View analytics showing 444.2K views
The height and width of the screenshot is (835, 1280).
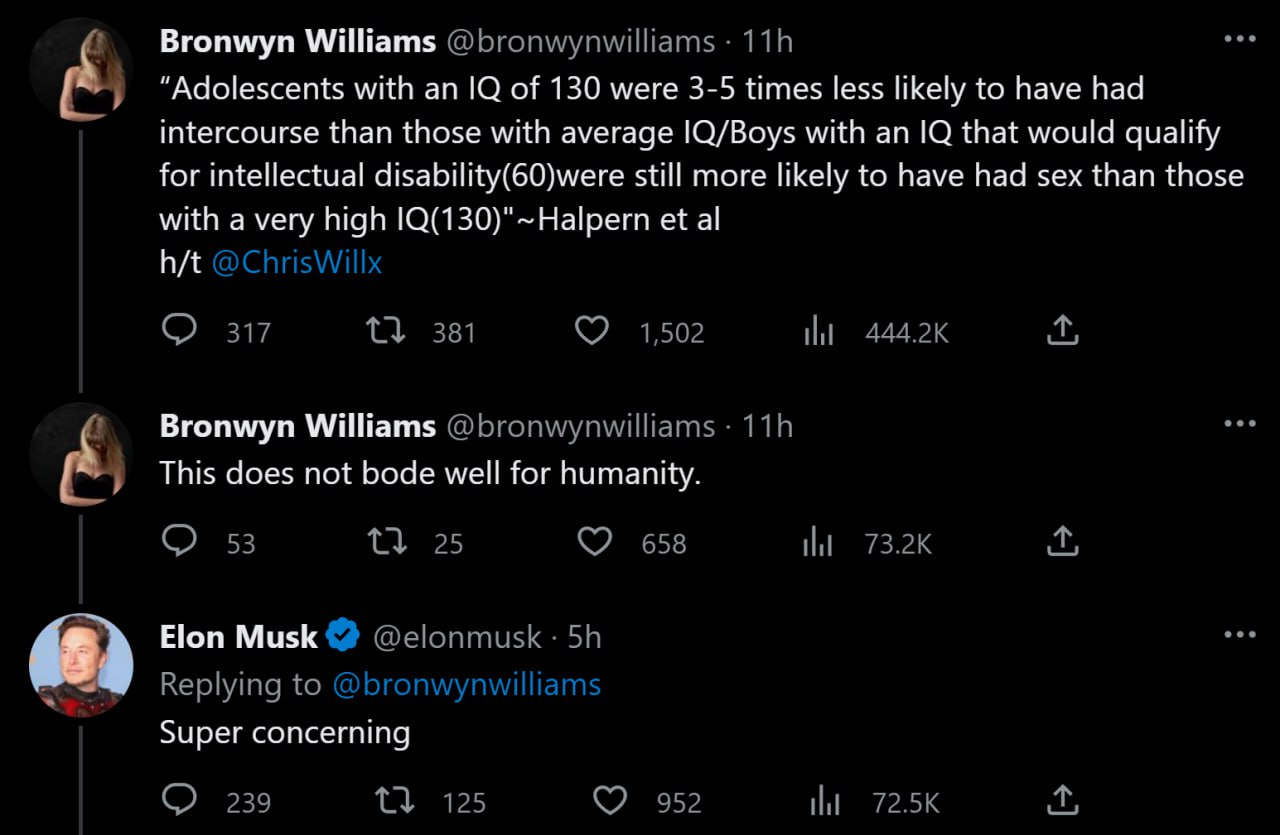[818, 331]
